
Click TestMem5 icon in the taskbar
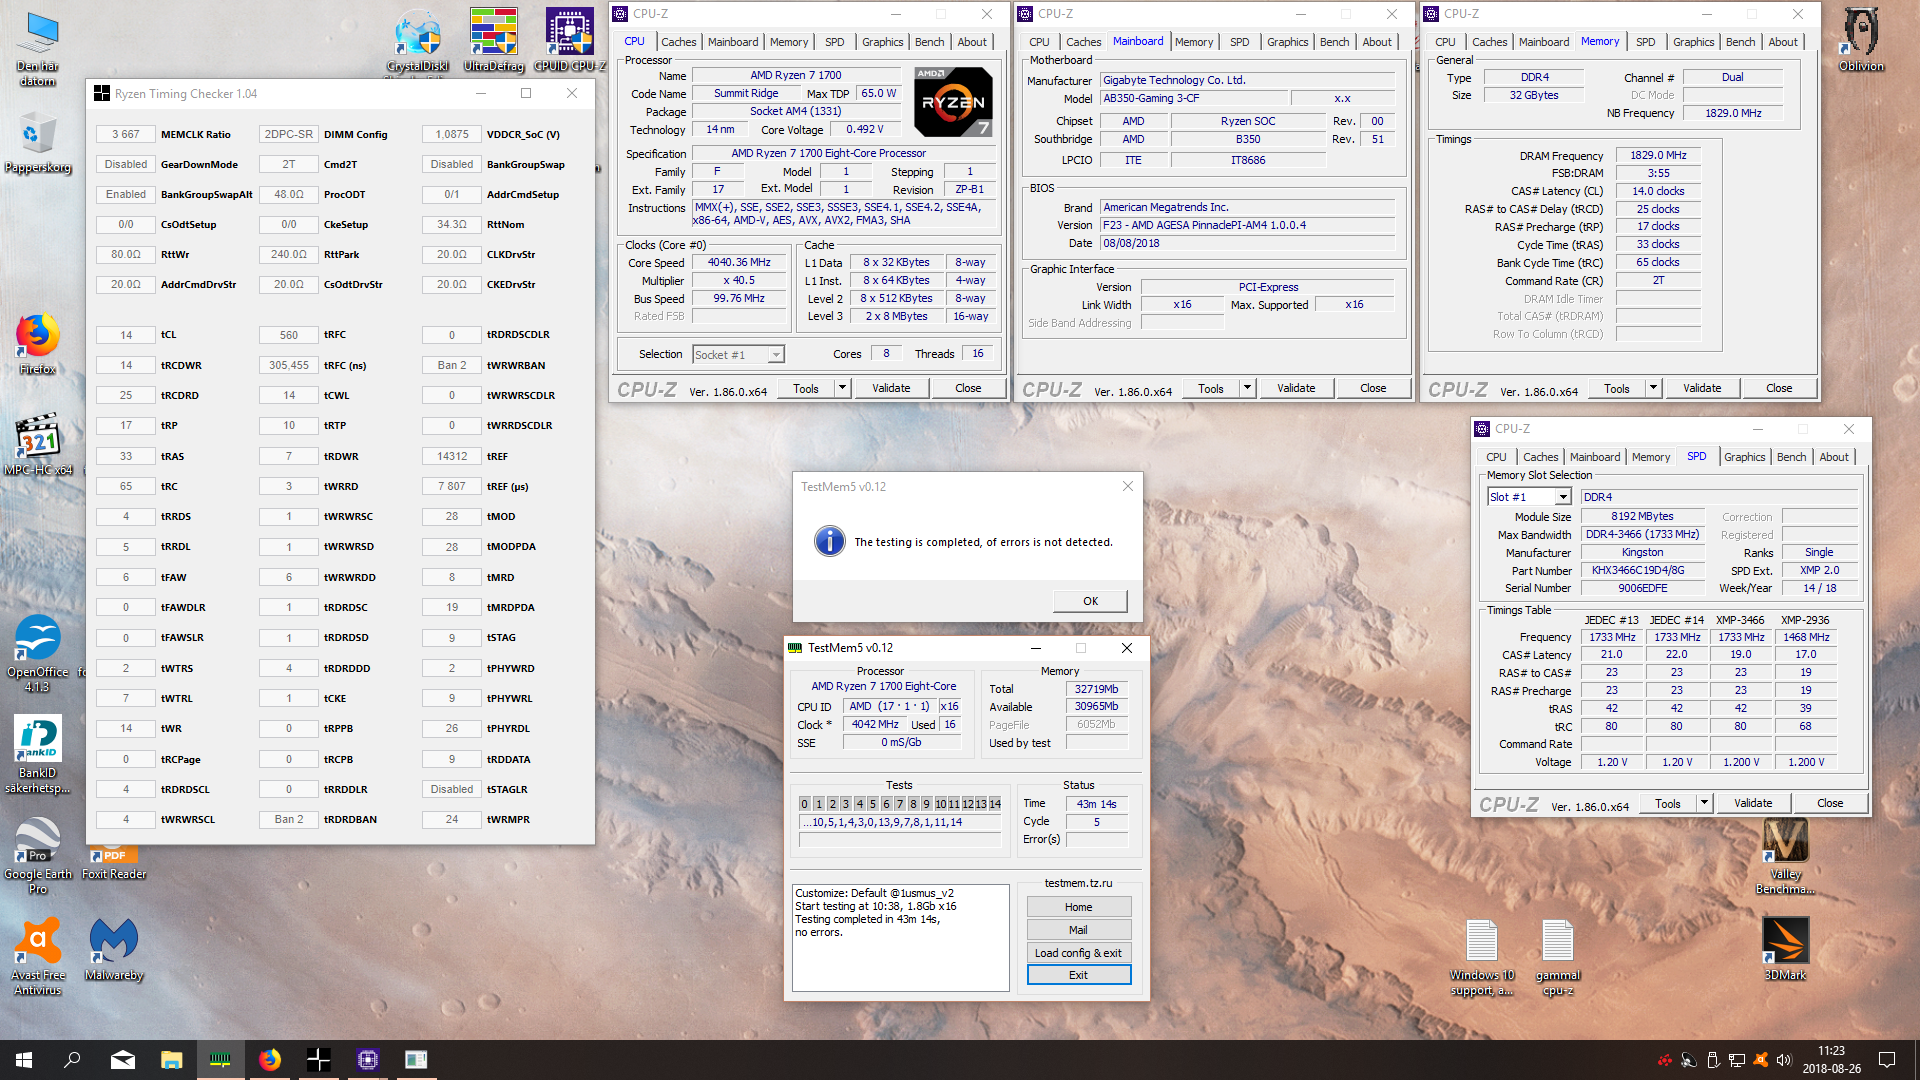click(220, 1060)
